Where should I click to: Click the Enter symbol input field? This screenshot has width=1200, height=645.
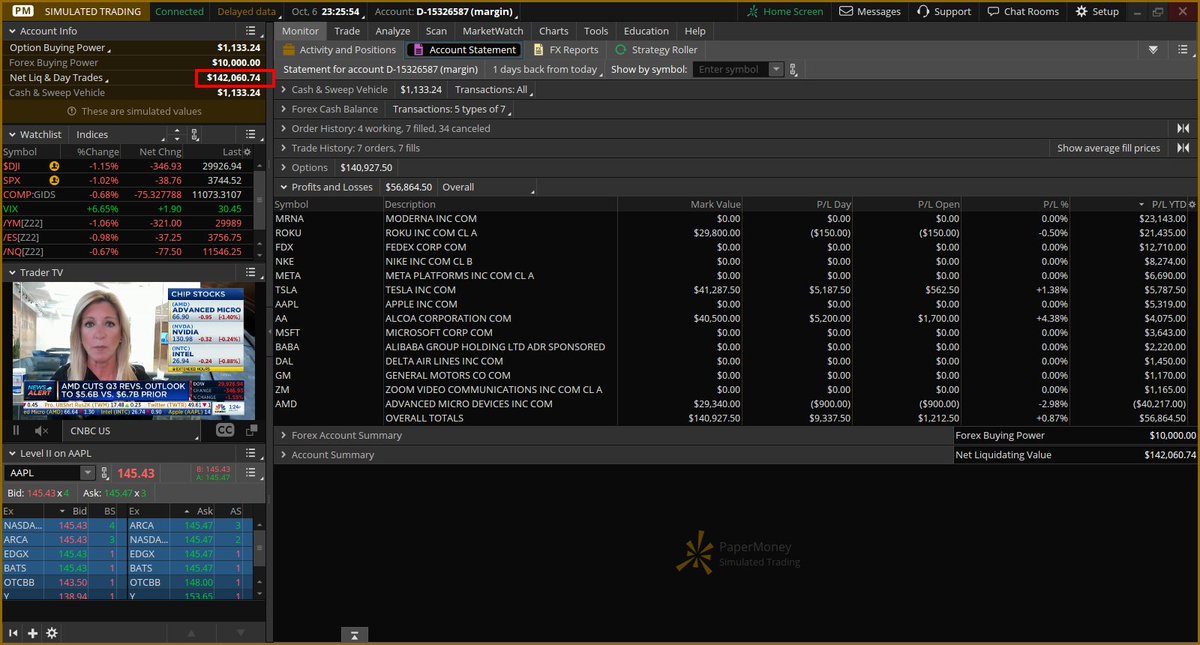tap(731, 70)
